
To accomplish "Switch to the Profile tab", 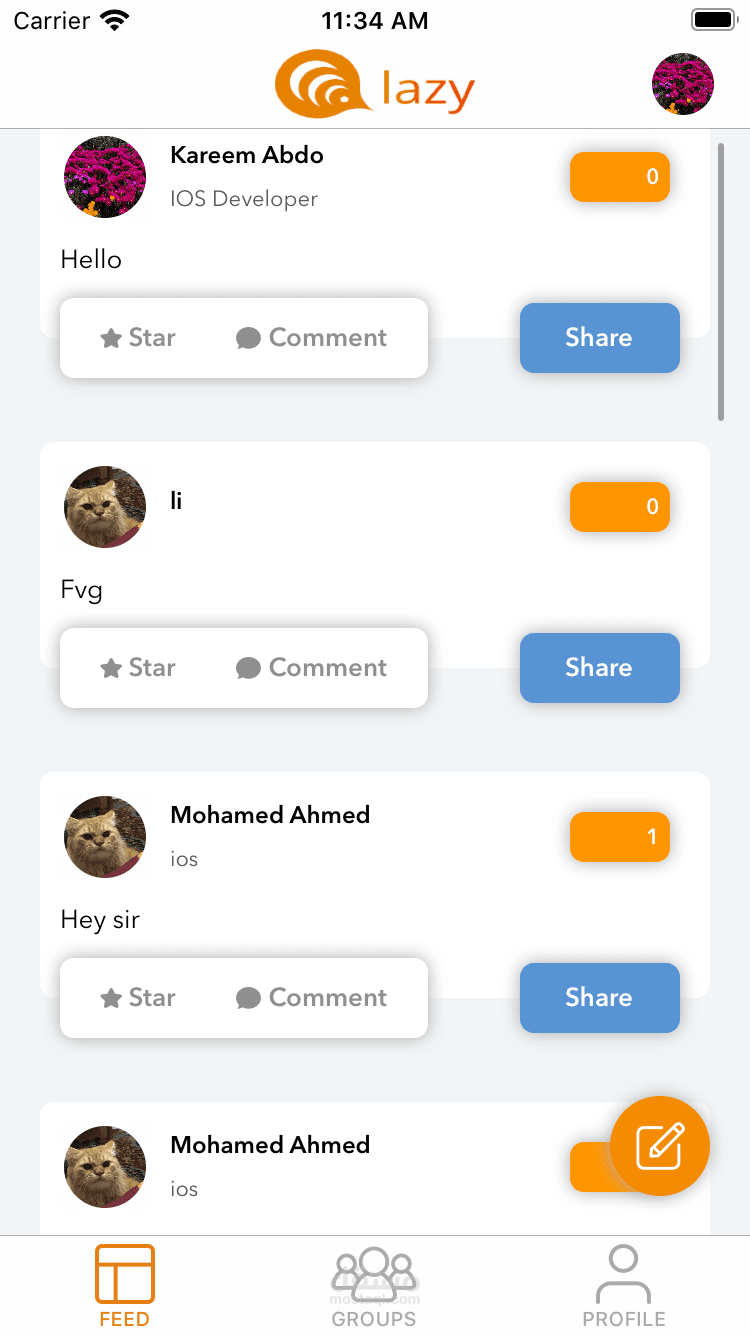I will 623,1285.
